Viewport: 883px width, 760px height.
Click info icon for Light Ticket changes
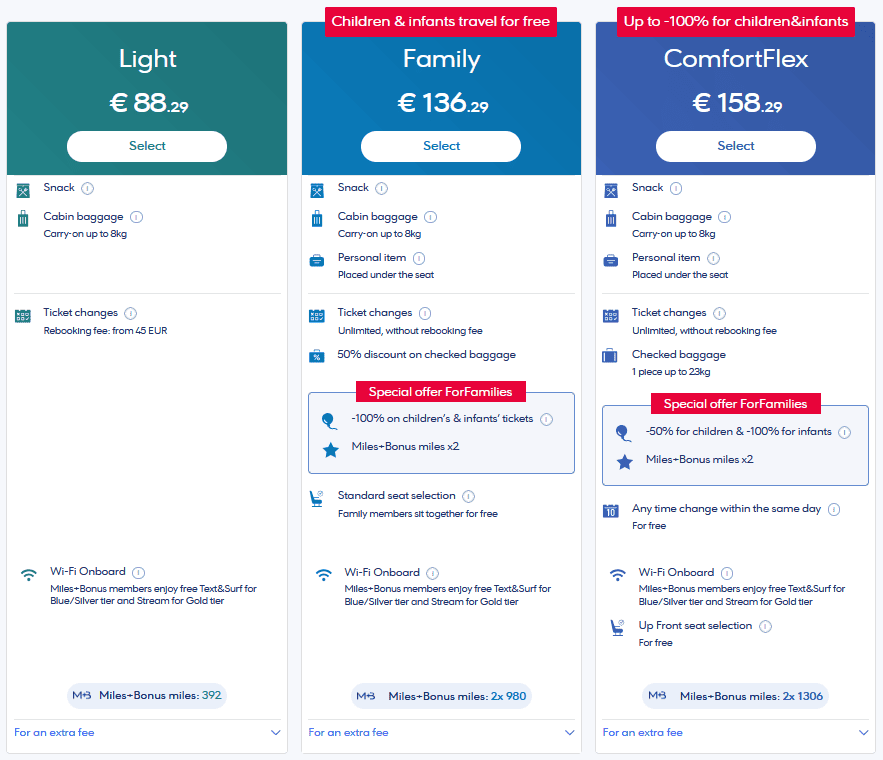click(x=131, y=313)
